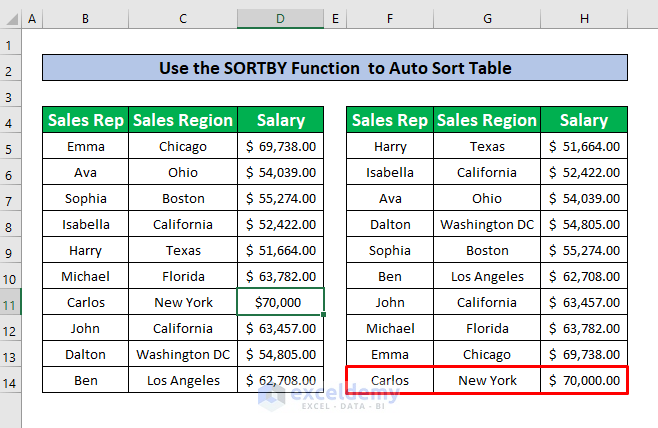Select column B header
The image size is (658, 428).
click(86, 20)
